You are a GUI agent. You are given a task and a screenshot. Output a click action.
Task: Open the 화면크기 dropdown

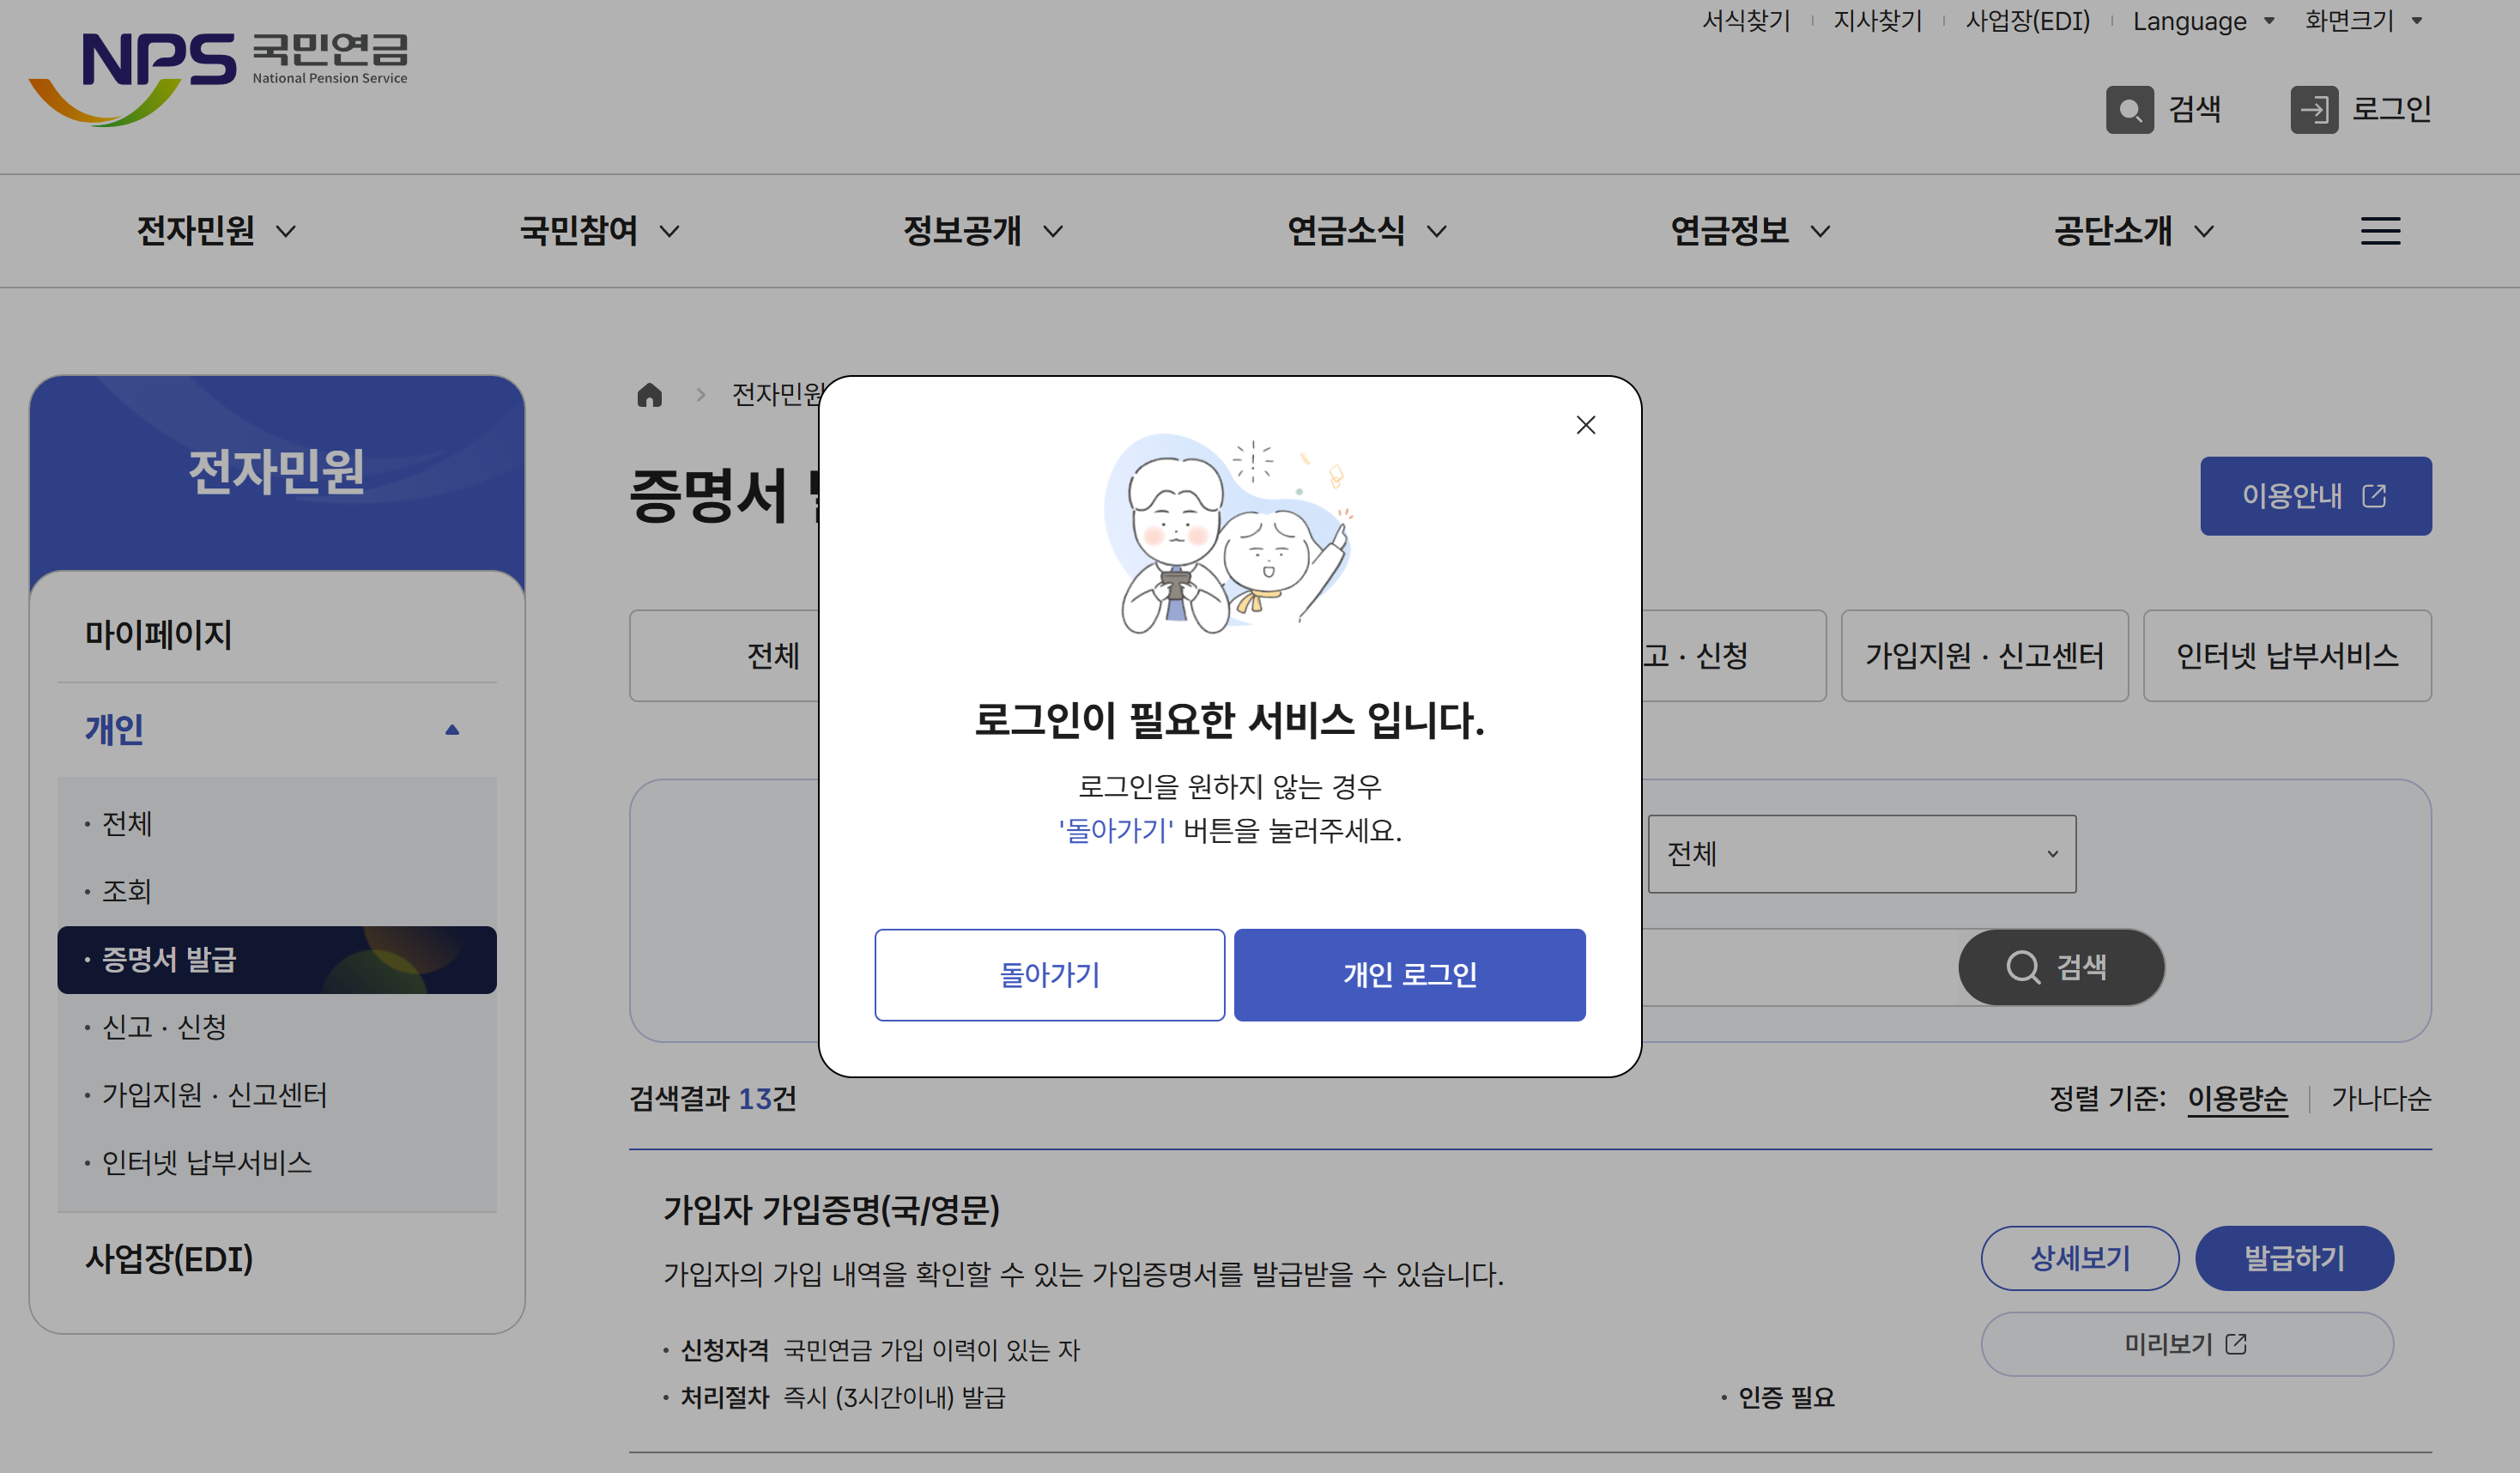2362,21
